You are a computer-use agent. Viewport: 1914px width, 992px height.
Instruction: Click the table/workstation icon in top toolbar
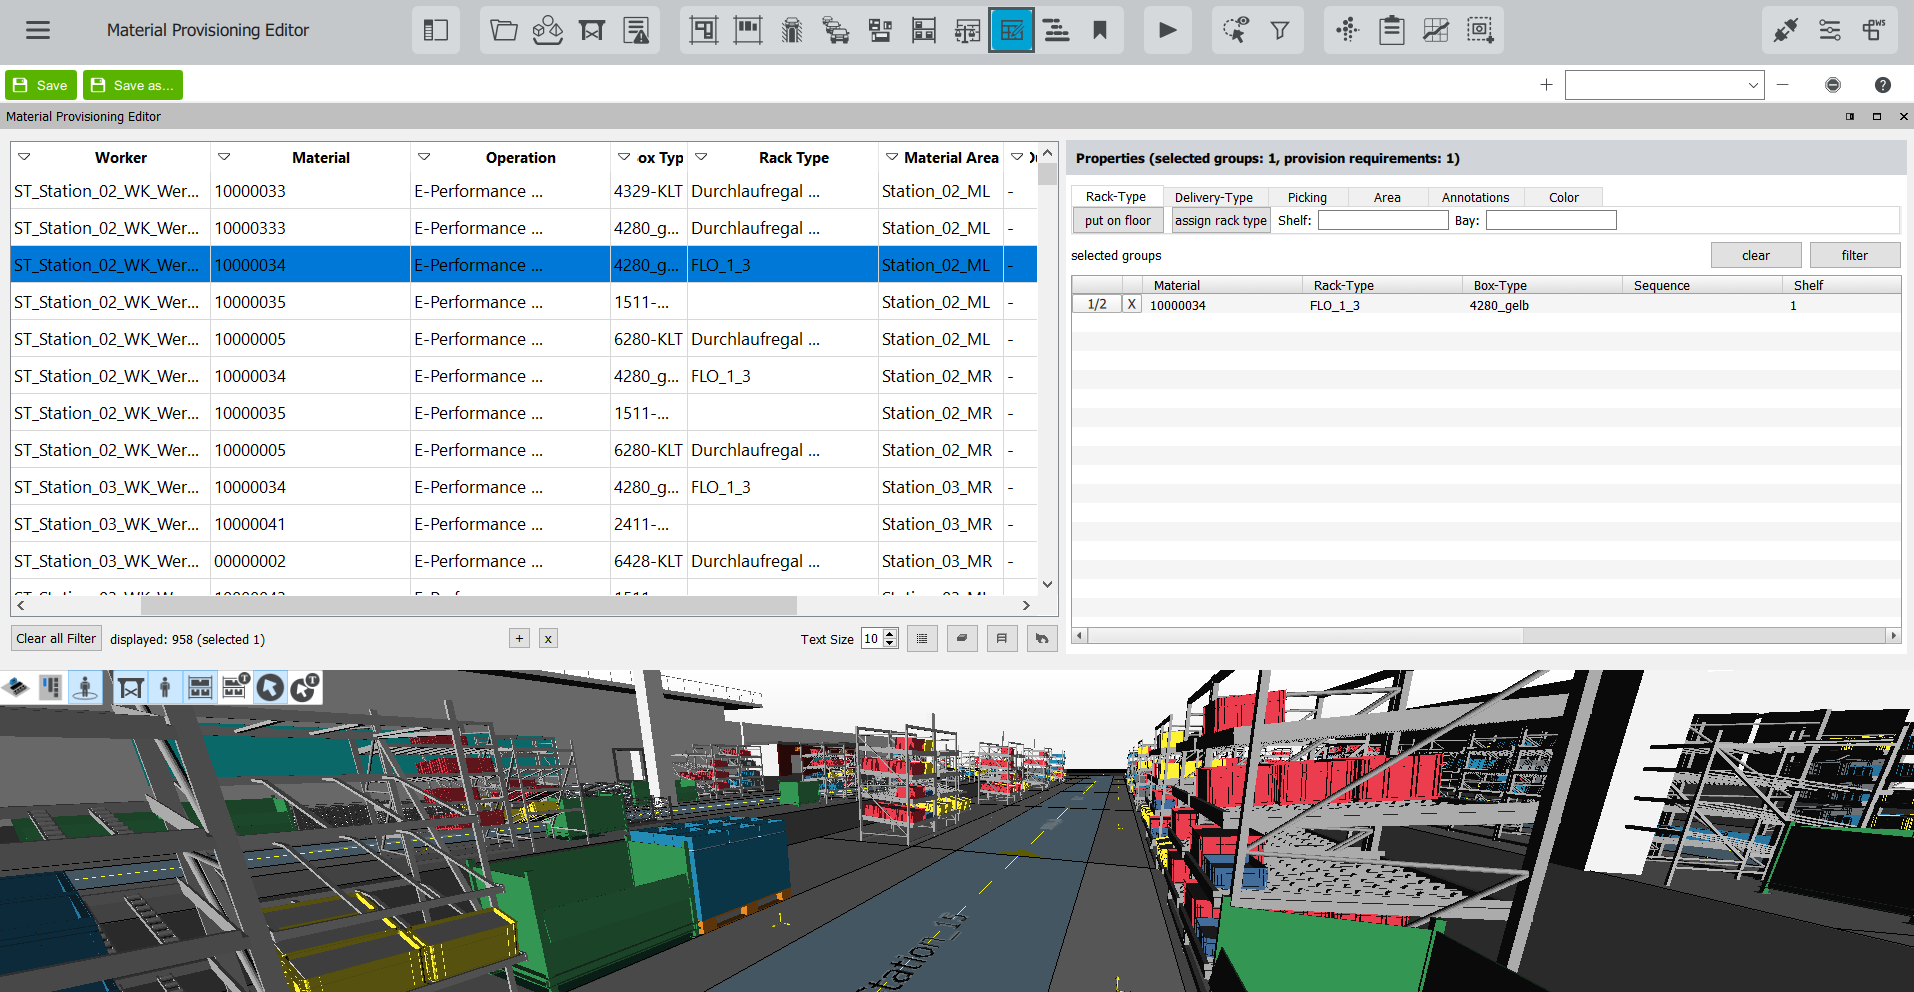coord(592,30)
